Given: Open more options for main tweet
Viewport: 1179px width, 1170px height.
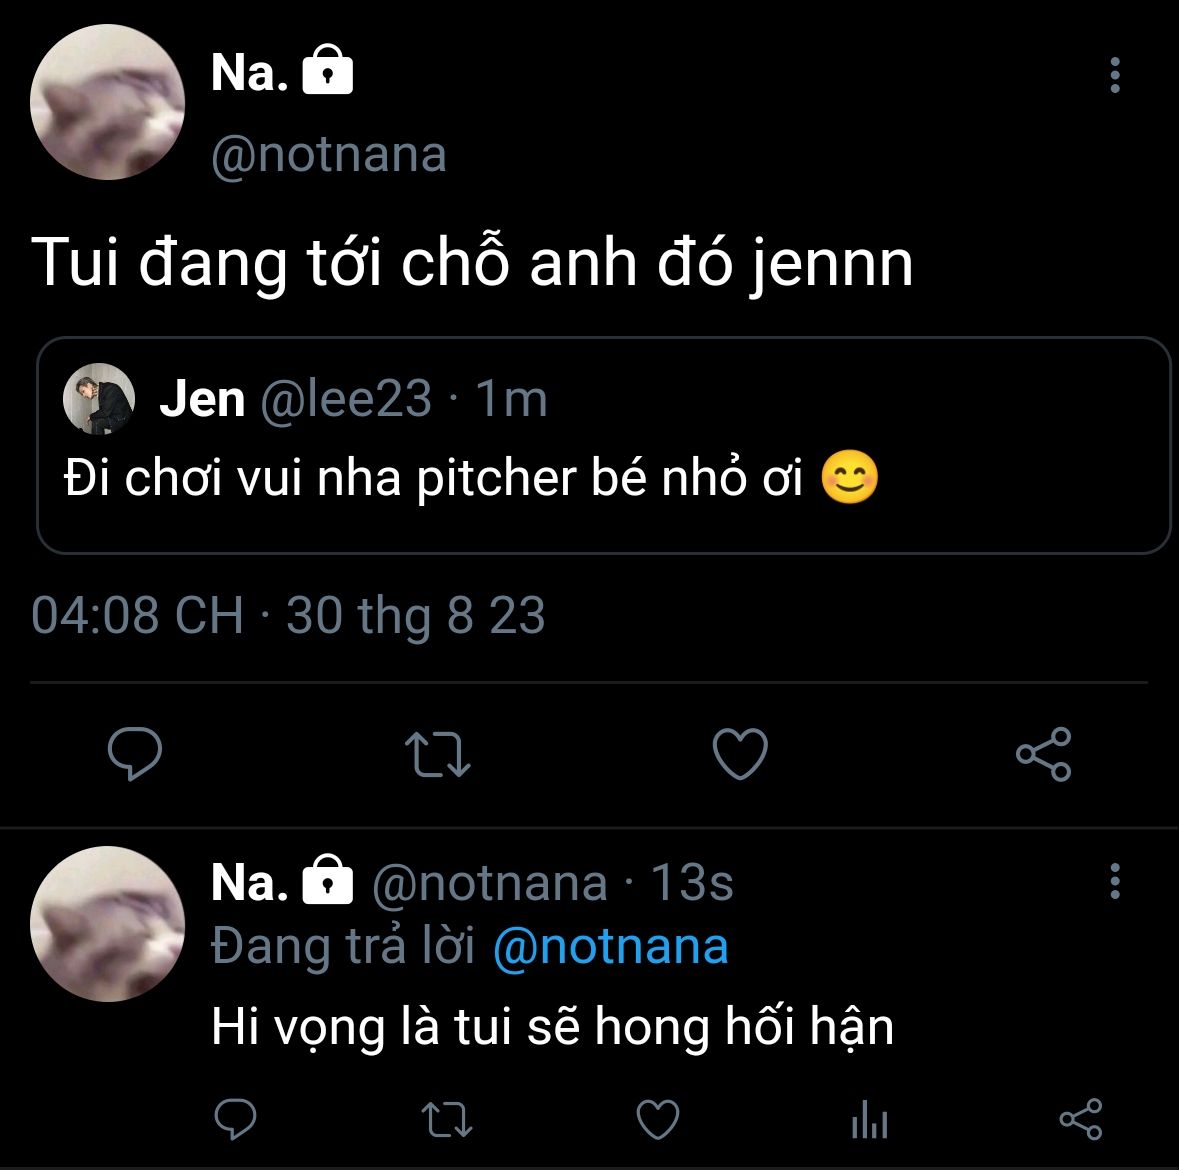Looking at the screenshot, I should (x=1115, y=76).
